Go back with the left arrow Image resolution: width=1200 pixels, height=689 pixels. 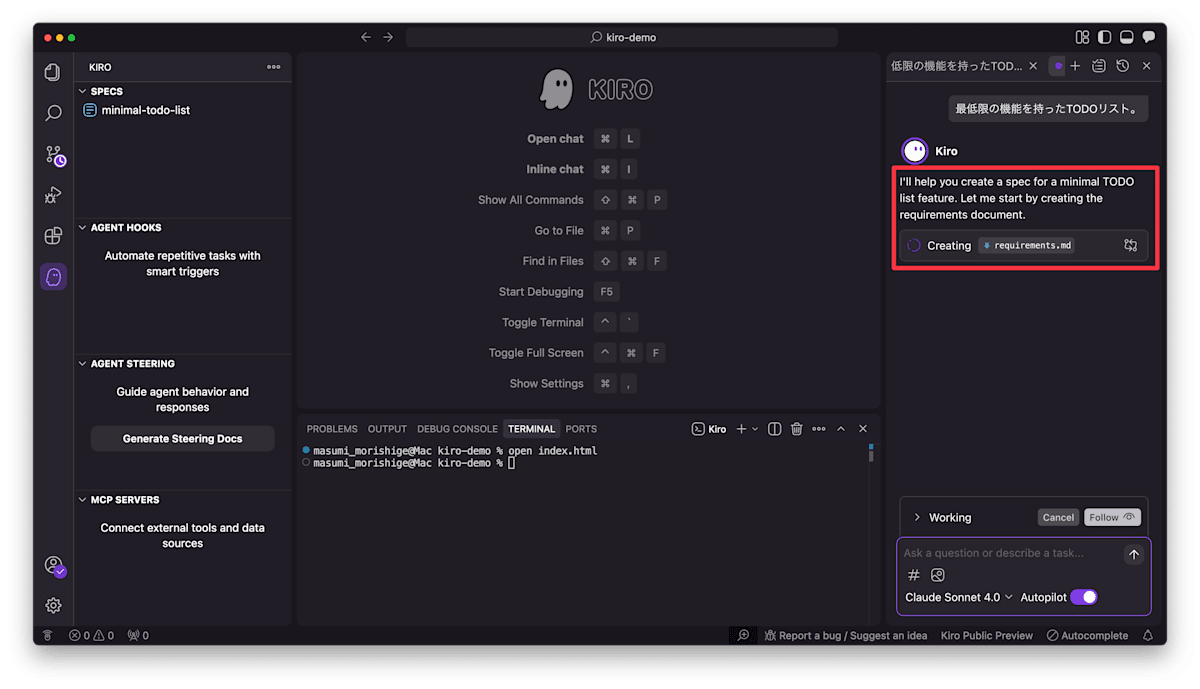pos(365,37)
